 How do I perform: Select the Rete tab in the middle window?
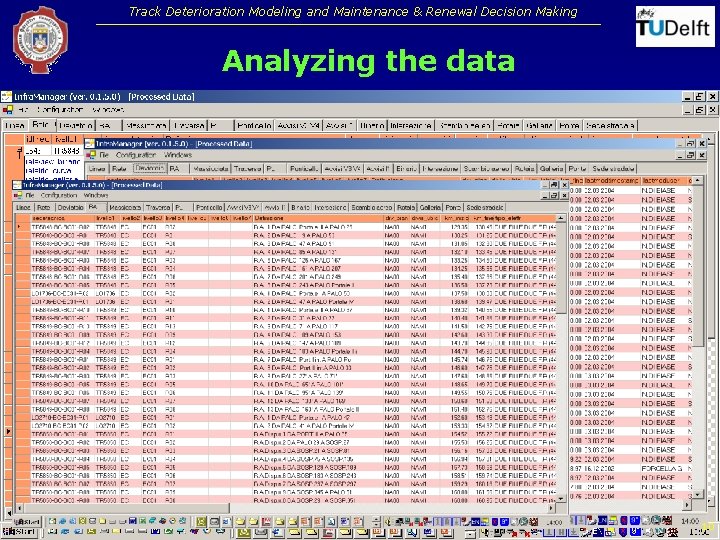point(119,169)
